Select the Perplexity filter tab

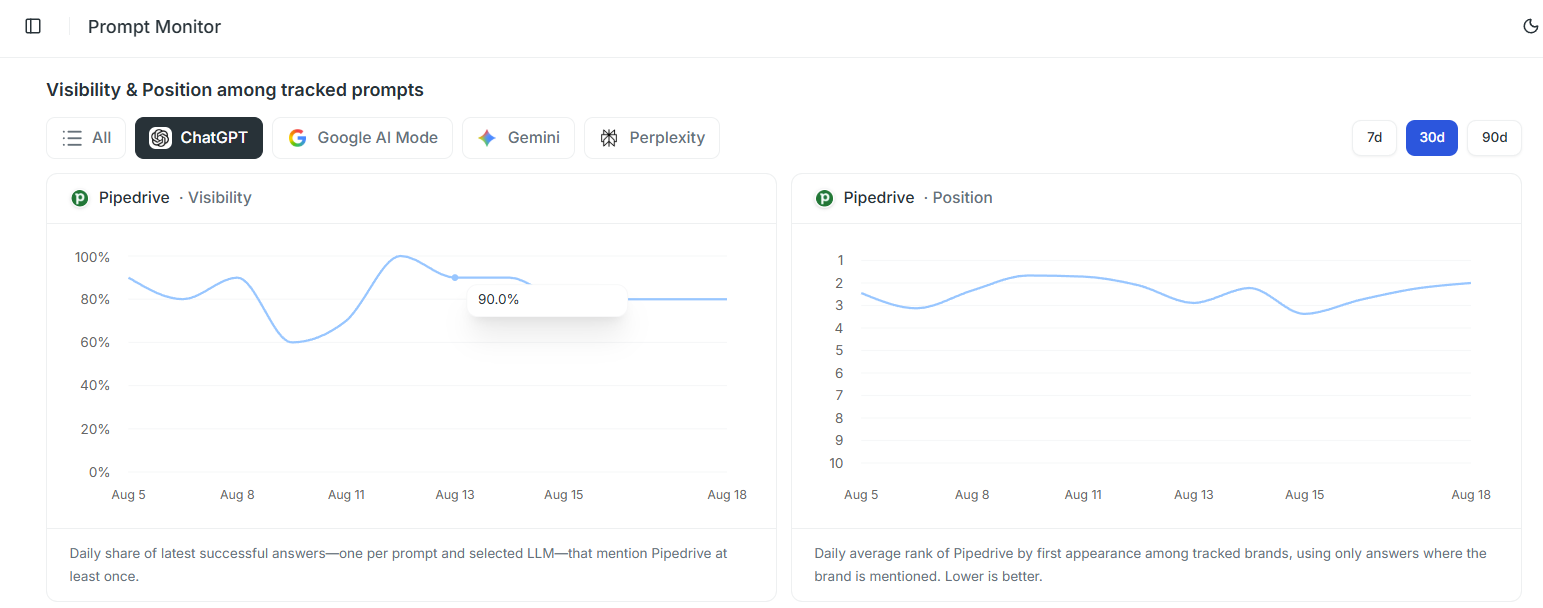click(x=652, y=138)
